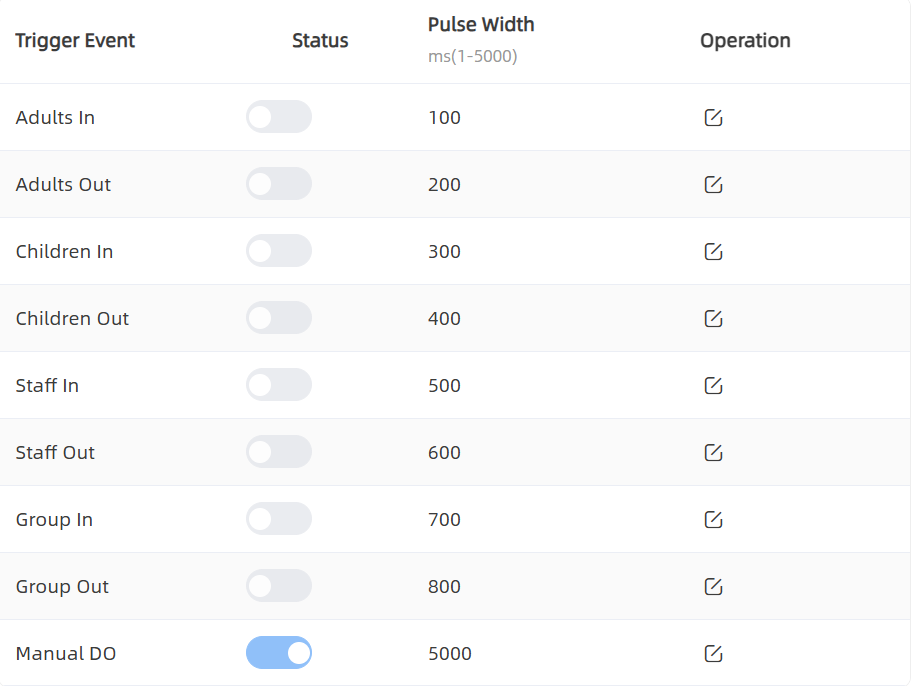Enable the Group Out switch
The width and height of the screenshot is (911, 686).
279,586
